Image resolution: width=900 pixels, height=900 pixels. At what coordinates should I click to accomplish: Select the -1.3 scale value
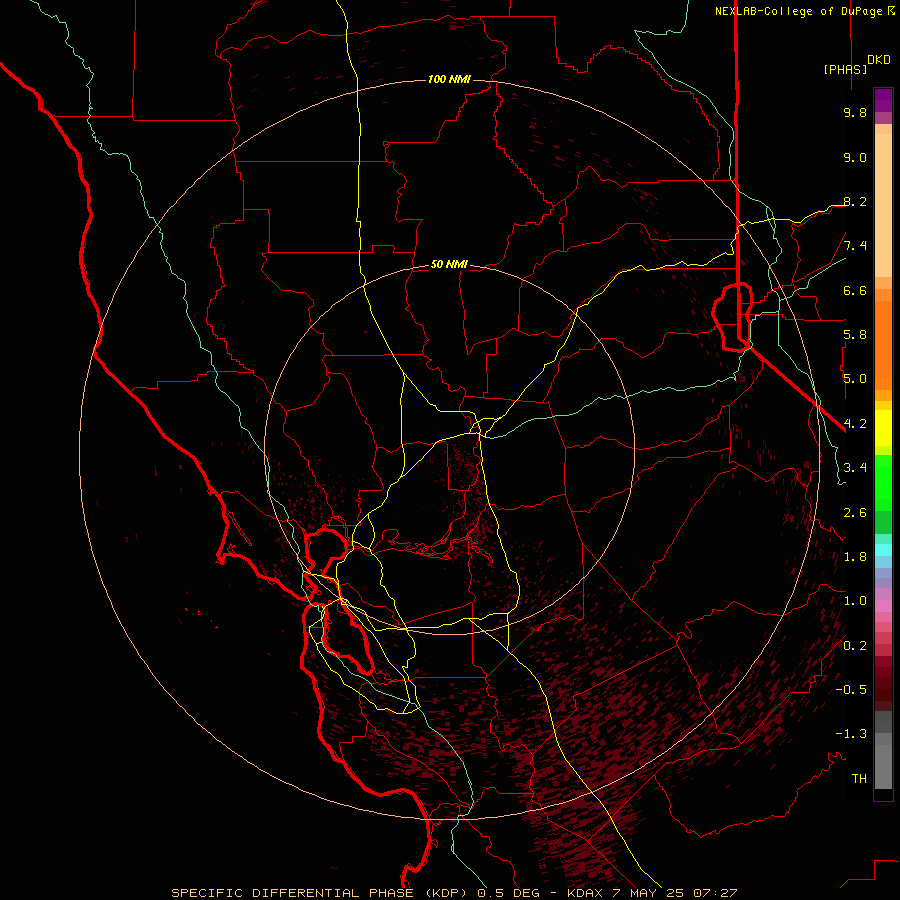coord(851,734)
